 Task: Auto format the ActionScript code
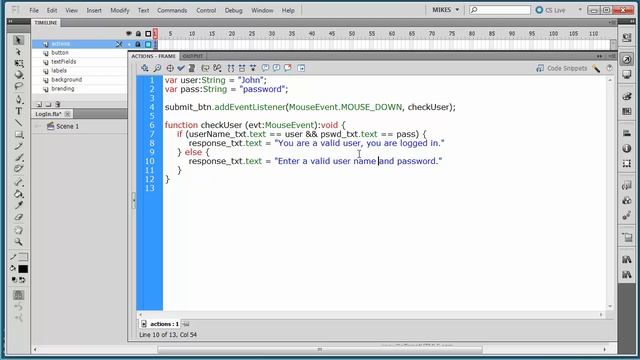tap(192, 68)
